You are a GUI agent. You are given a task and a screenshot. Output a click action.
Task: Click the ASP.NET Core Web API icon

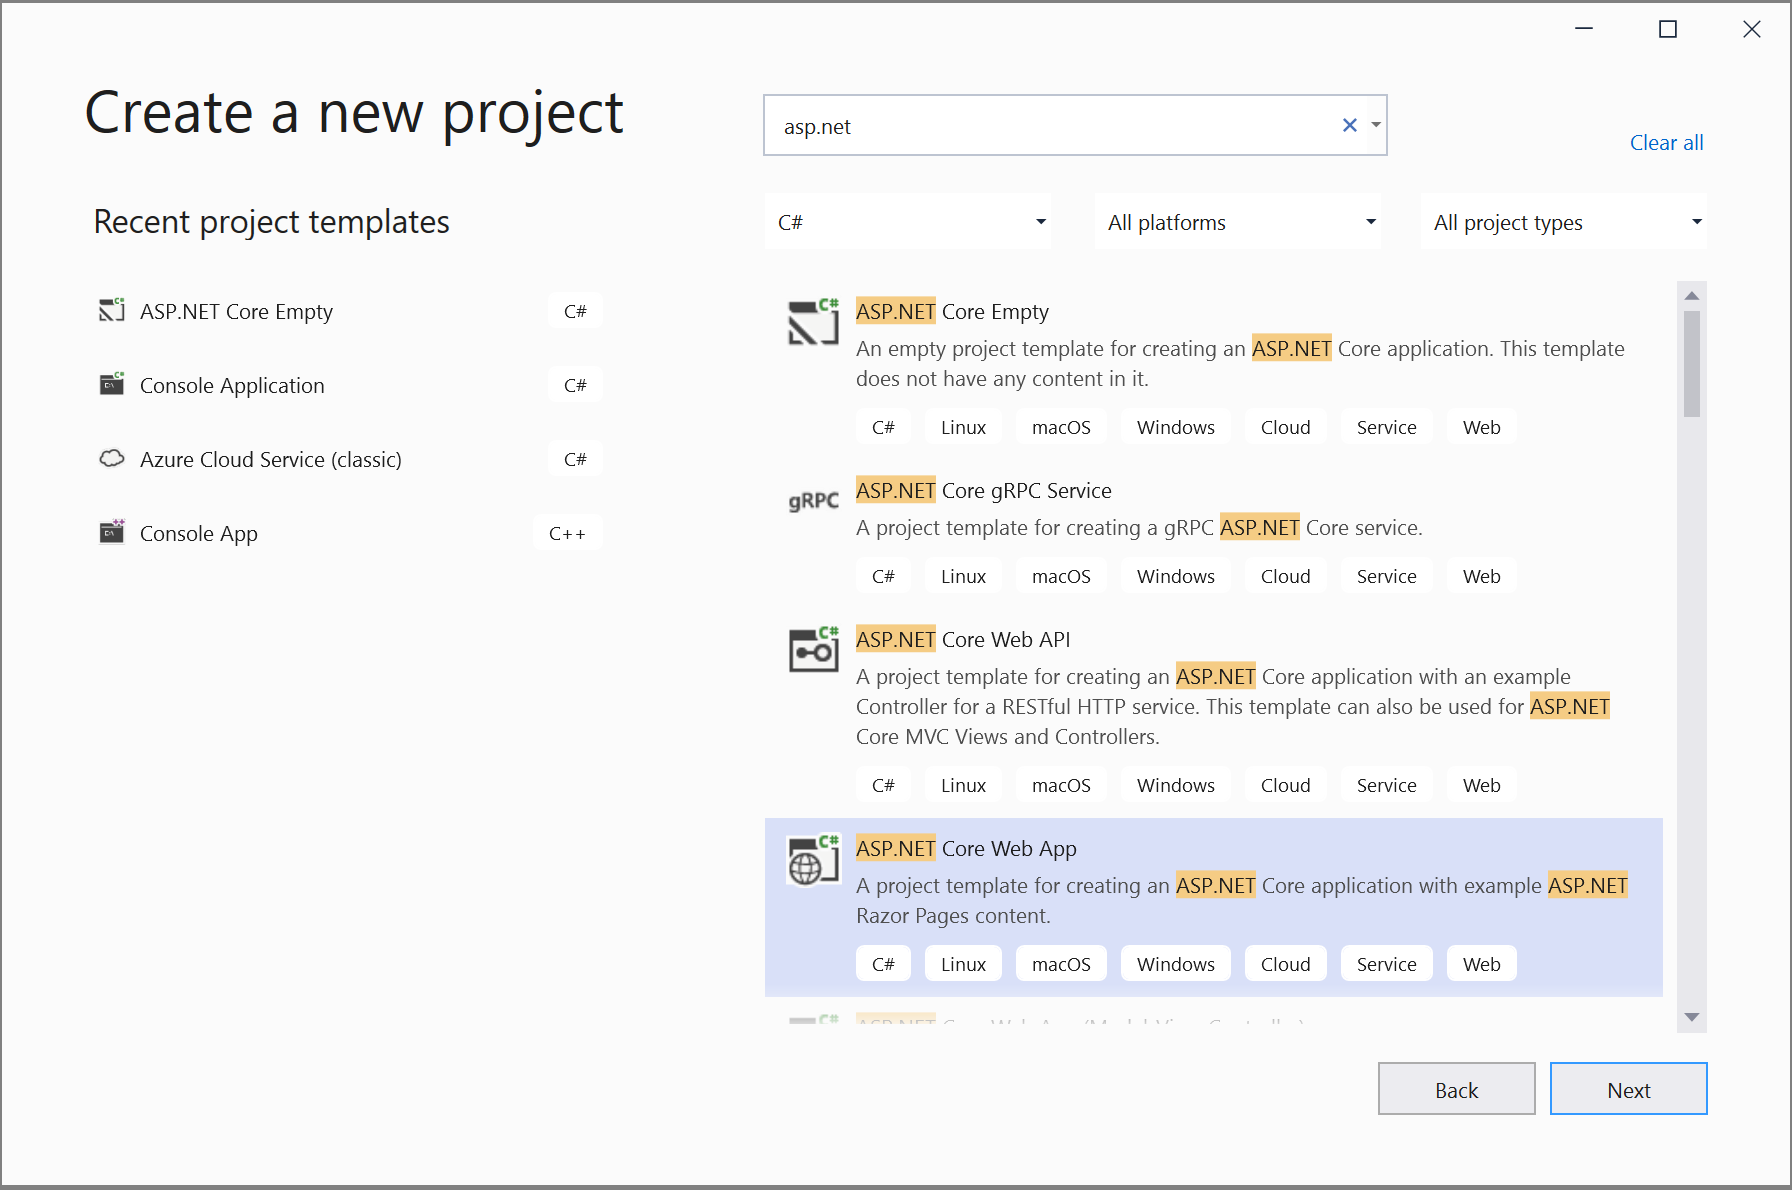pos(813,651)
